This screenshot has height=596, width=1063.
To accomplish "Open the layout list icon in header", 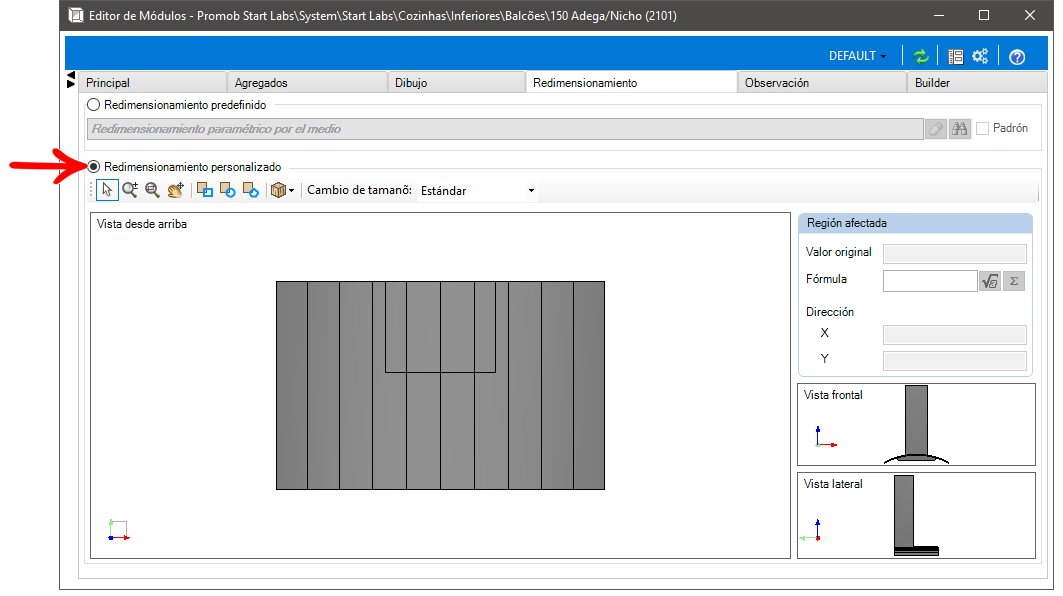I will point(956,56).
